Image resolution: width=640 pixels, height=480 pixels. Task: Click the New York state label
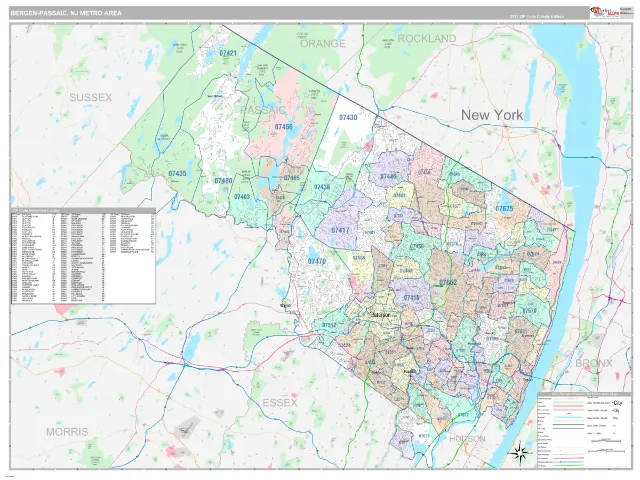tap(492, 115)
